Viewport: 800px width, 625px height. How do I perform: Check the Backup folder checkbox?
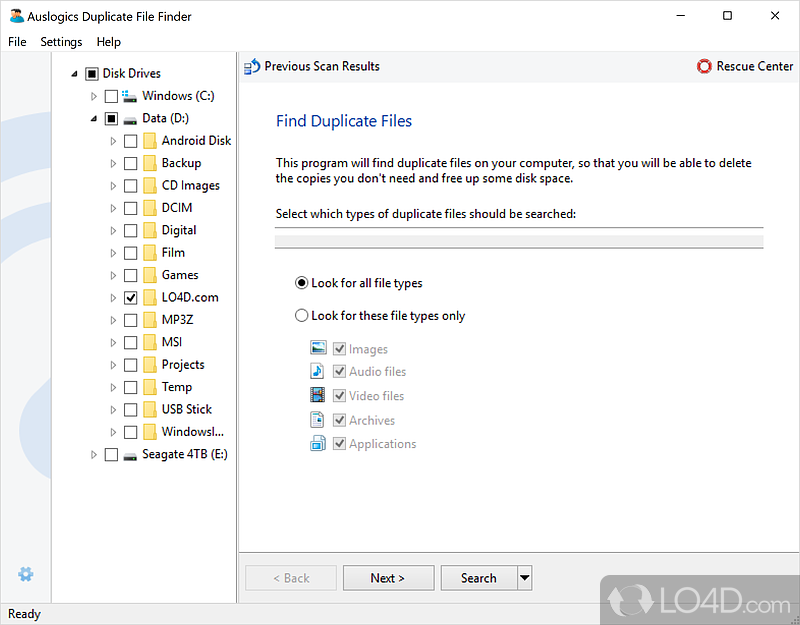coord(131,163)
